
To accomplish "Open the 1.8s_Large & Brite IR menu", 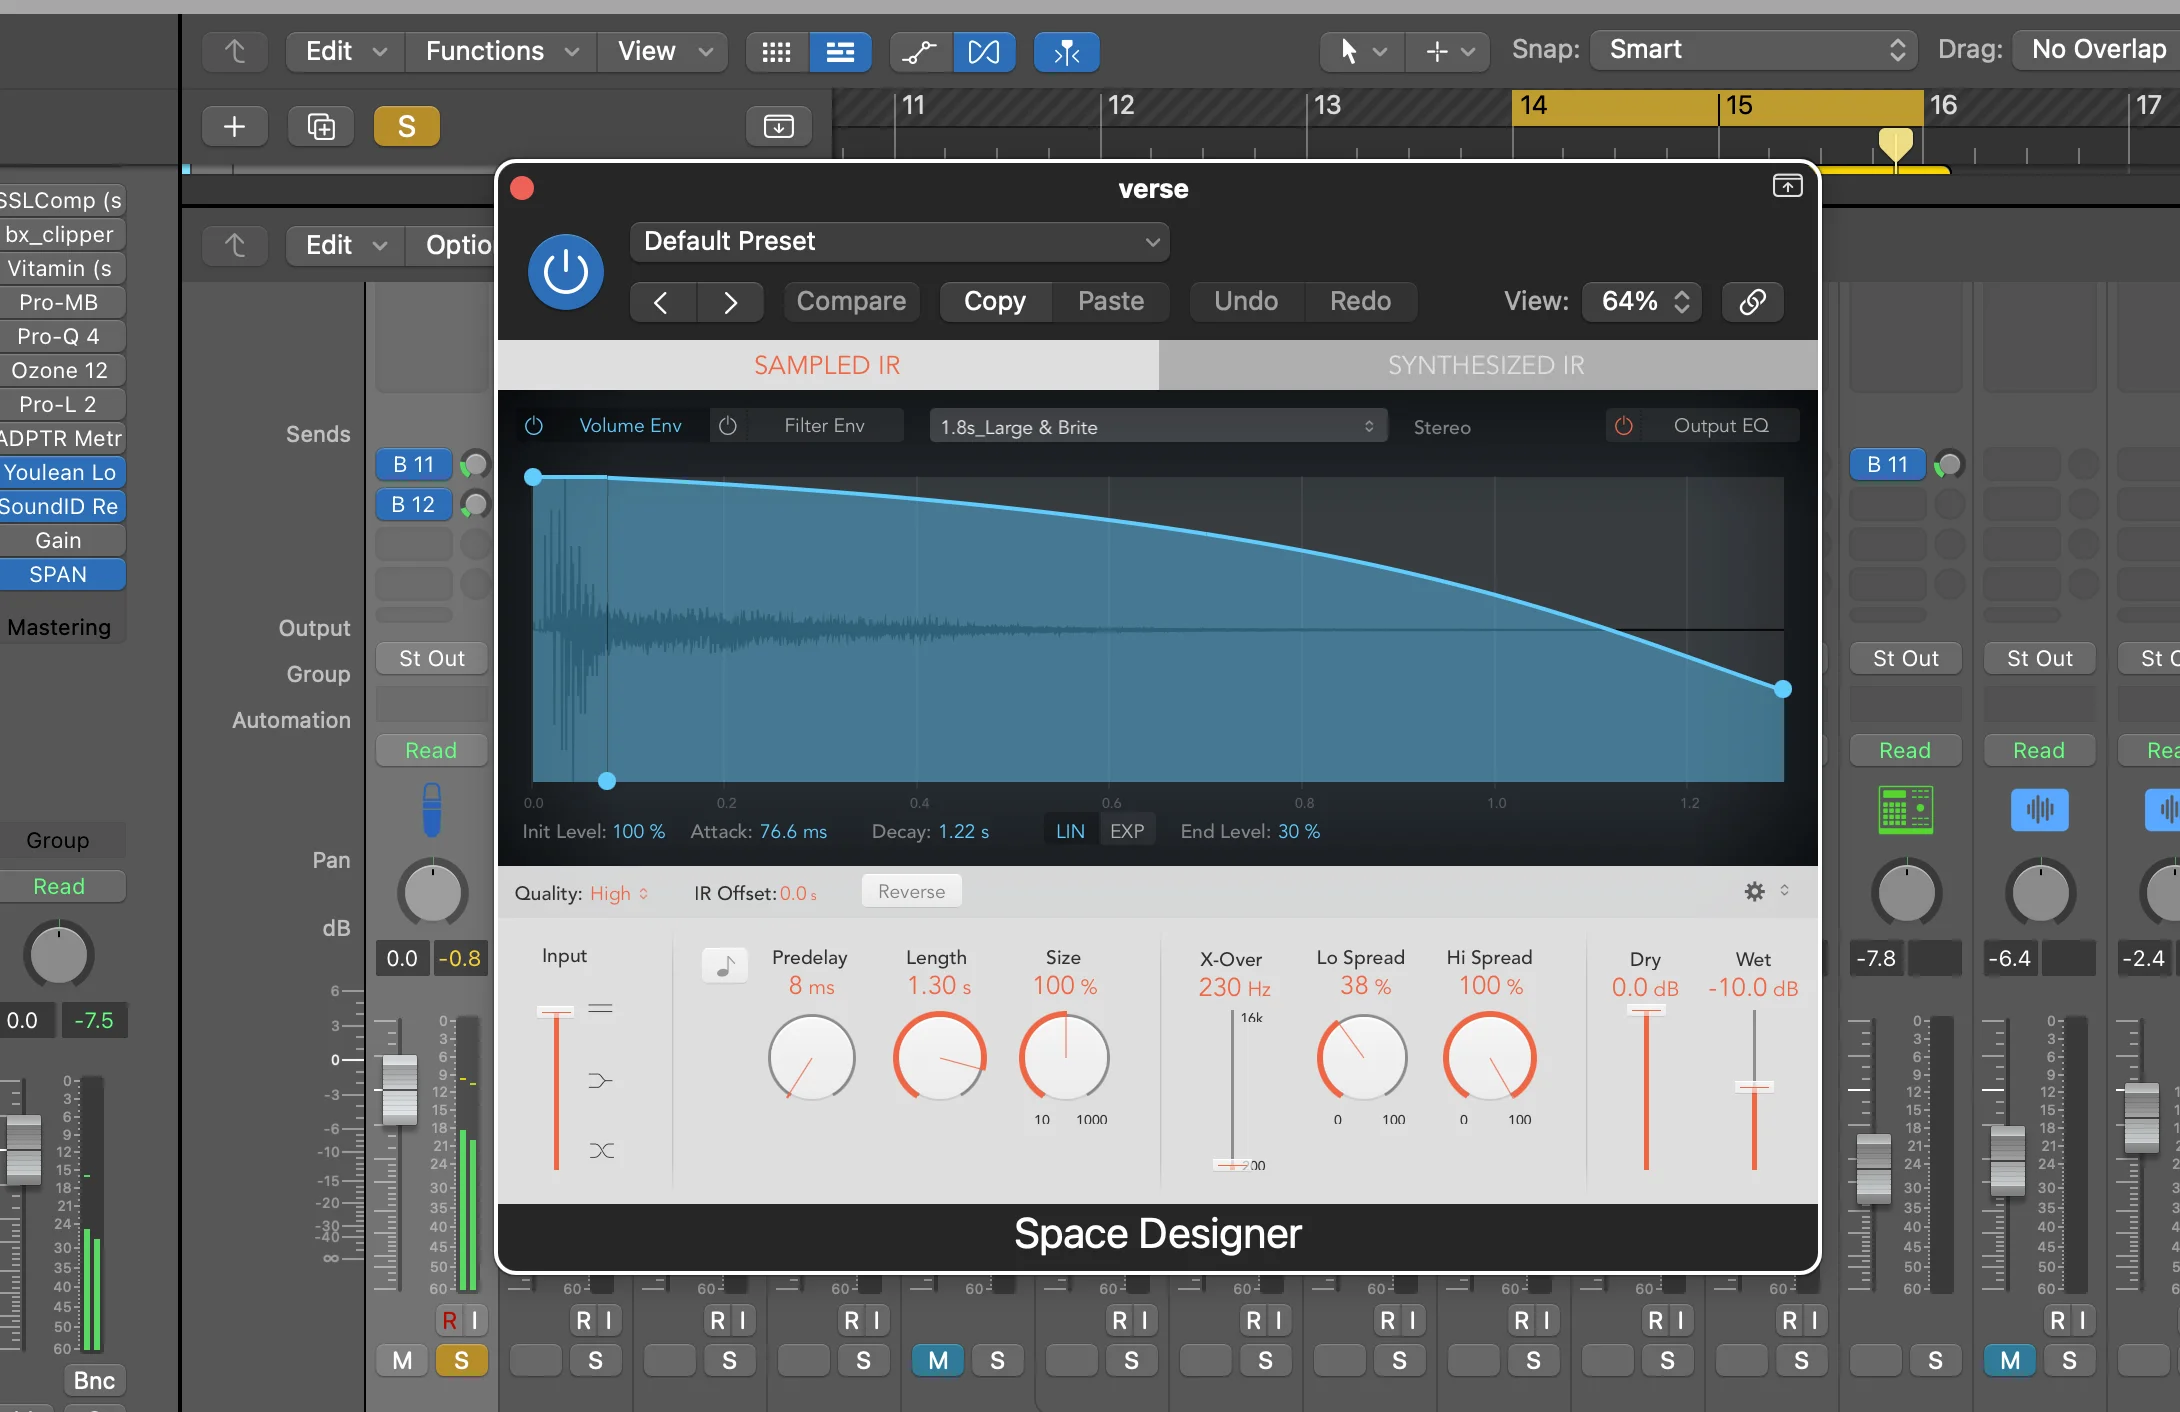I will [x=1157, y=426].
